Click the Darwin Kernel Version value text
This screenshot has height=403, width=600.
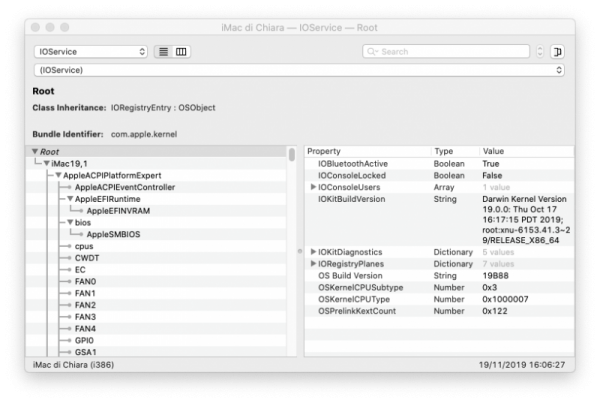[x=526, y=220]
